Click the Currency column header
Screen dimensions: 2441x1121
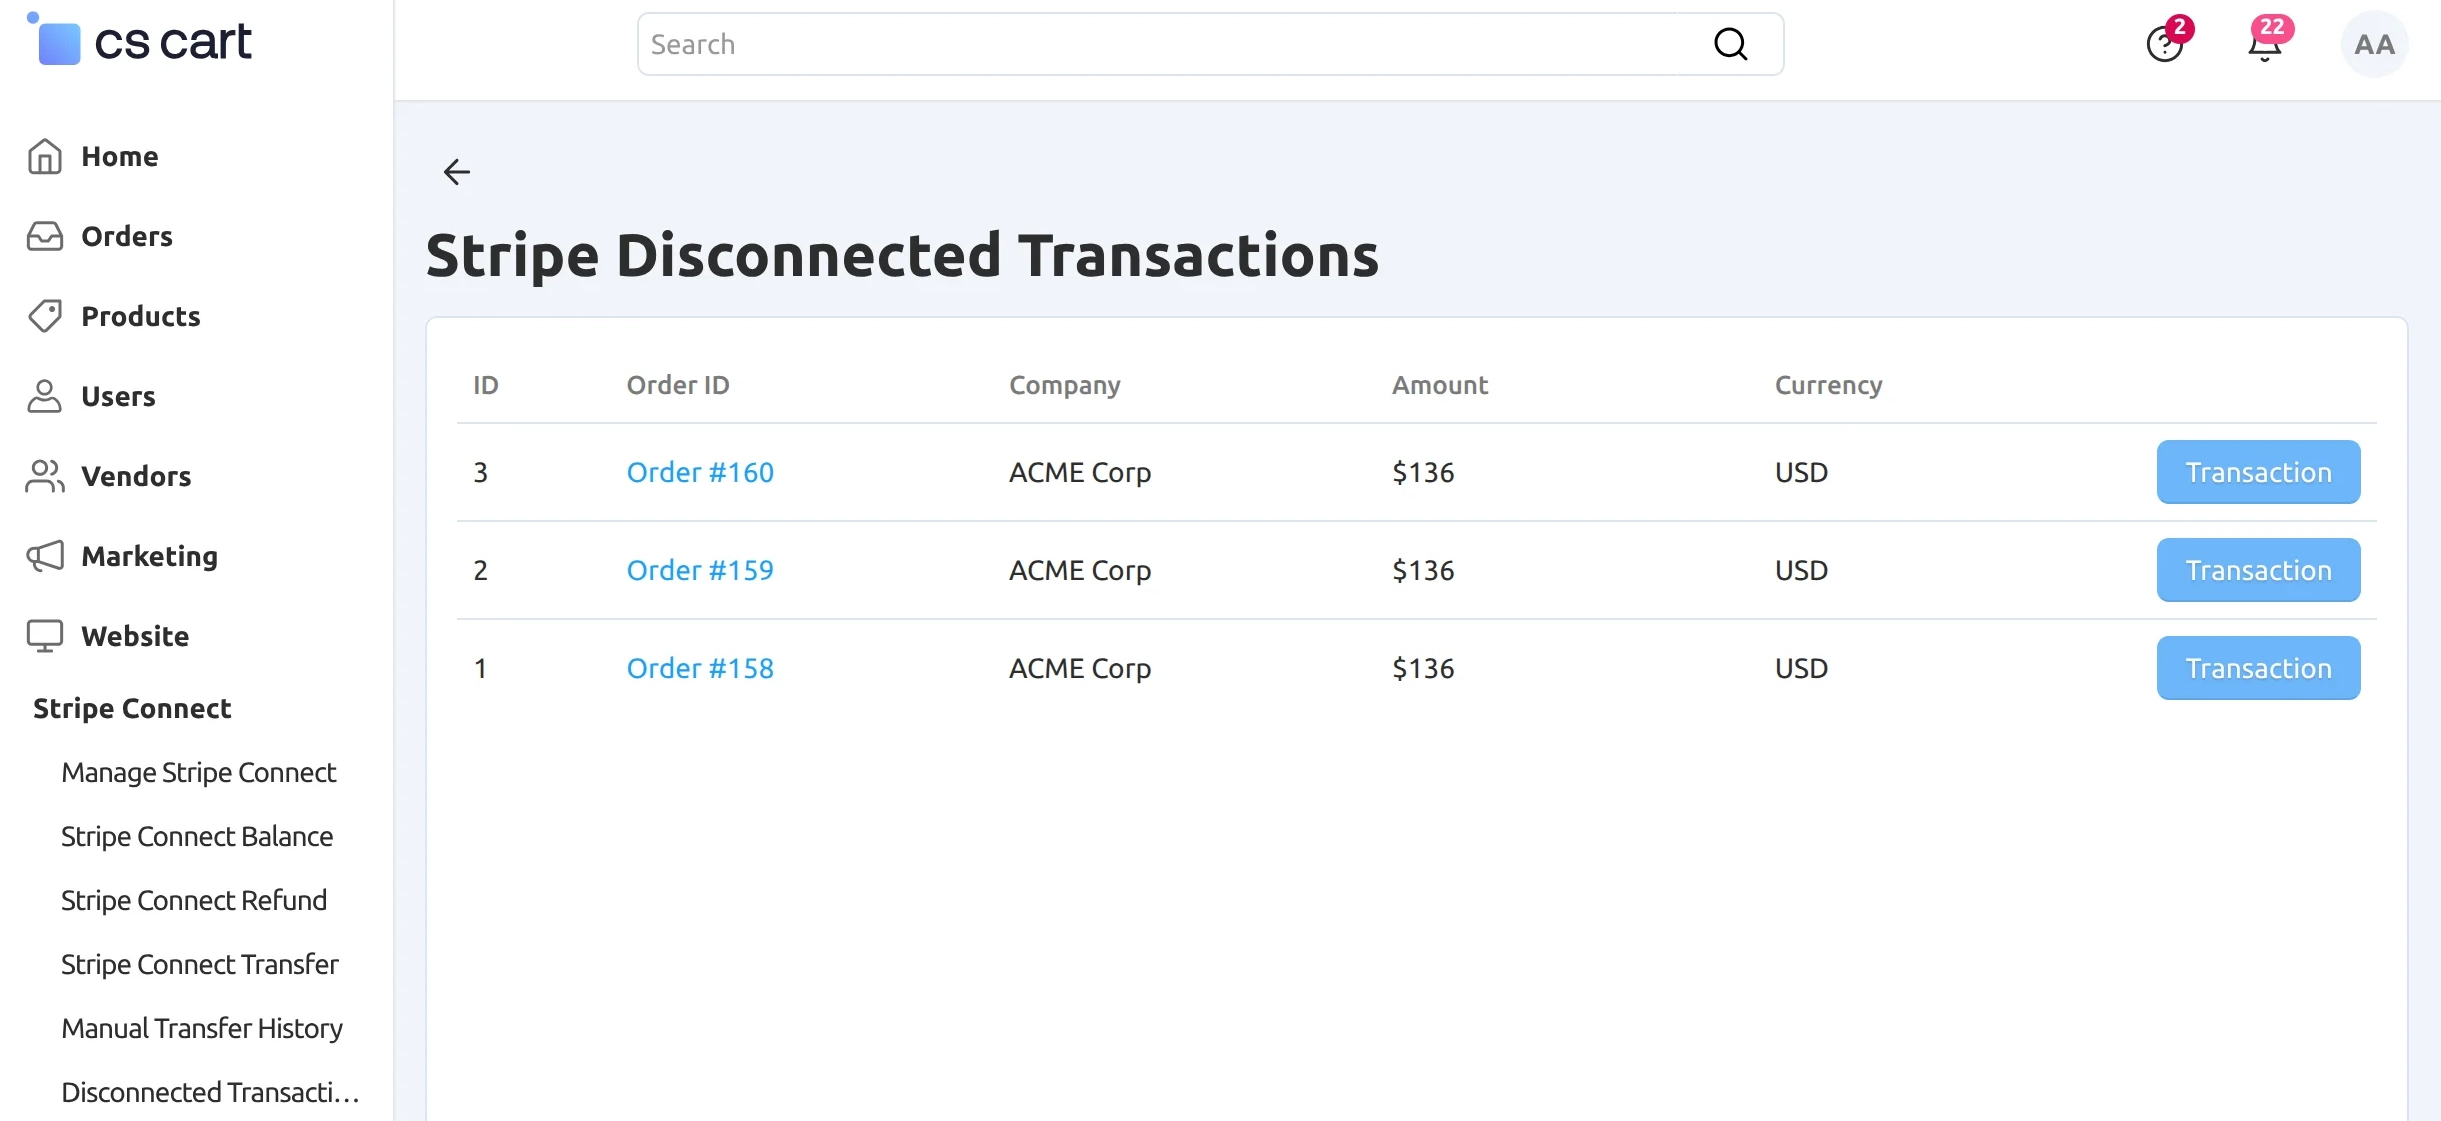pos(1829,385)
